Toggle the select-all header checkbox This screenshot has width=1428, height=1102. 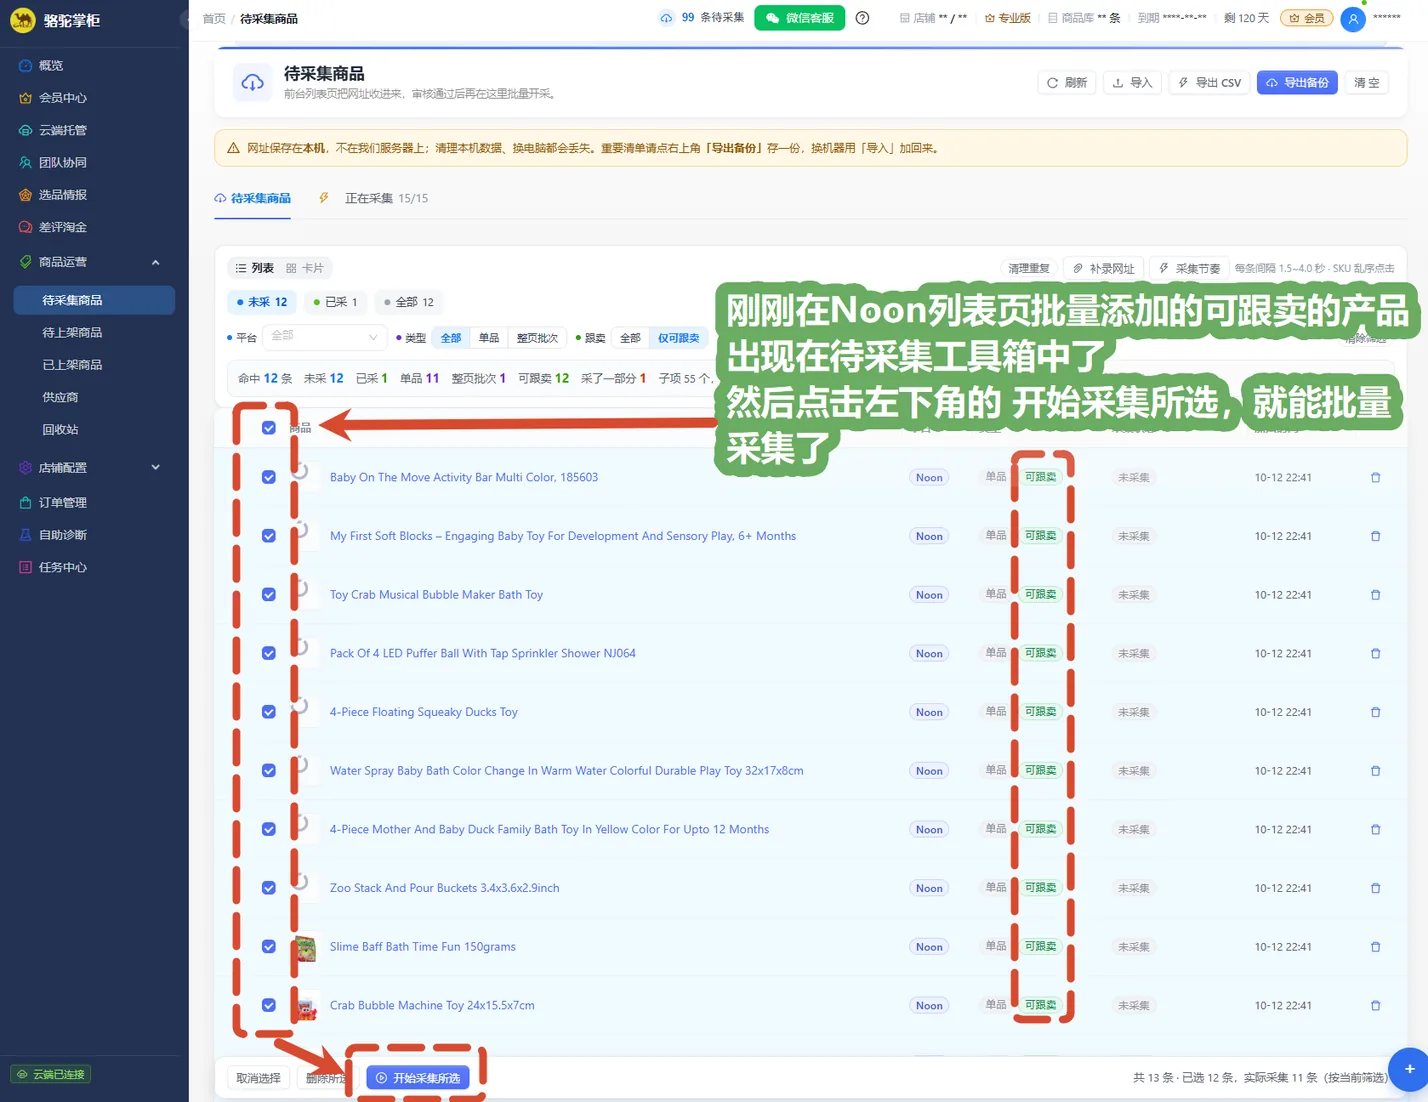(x=269, y=428)
